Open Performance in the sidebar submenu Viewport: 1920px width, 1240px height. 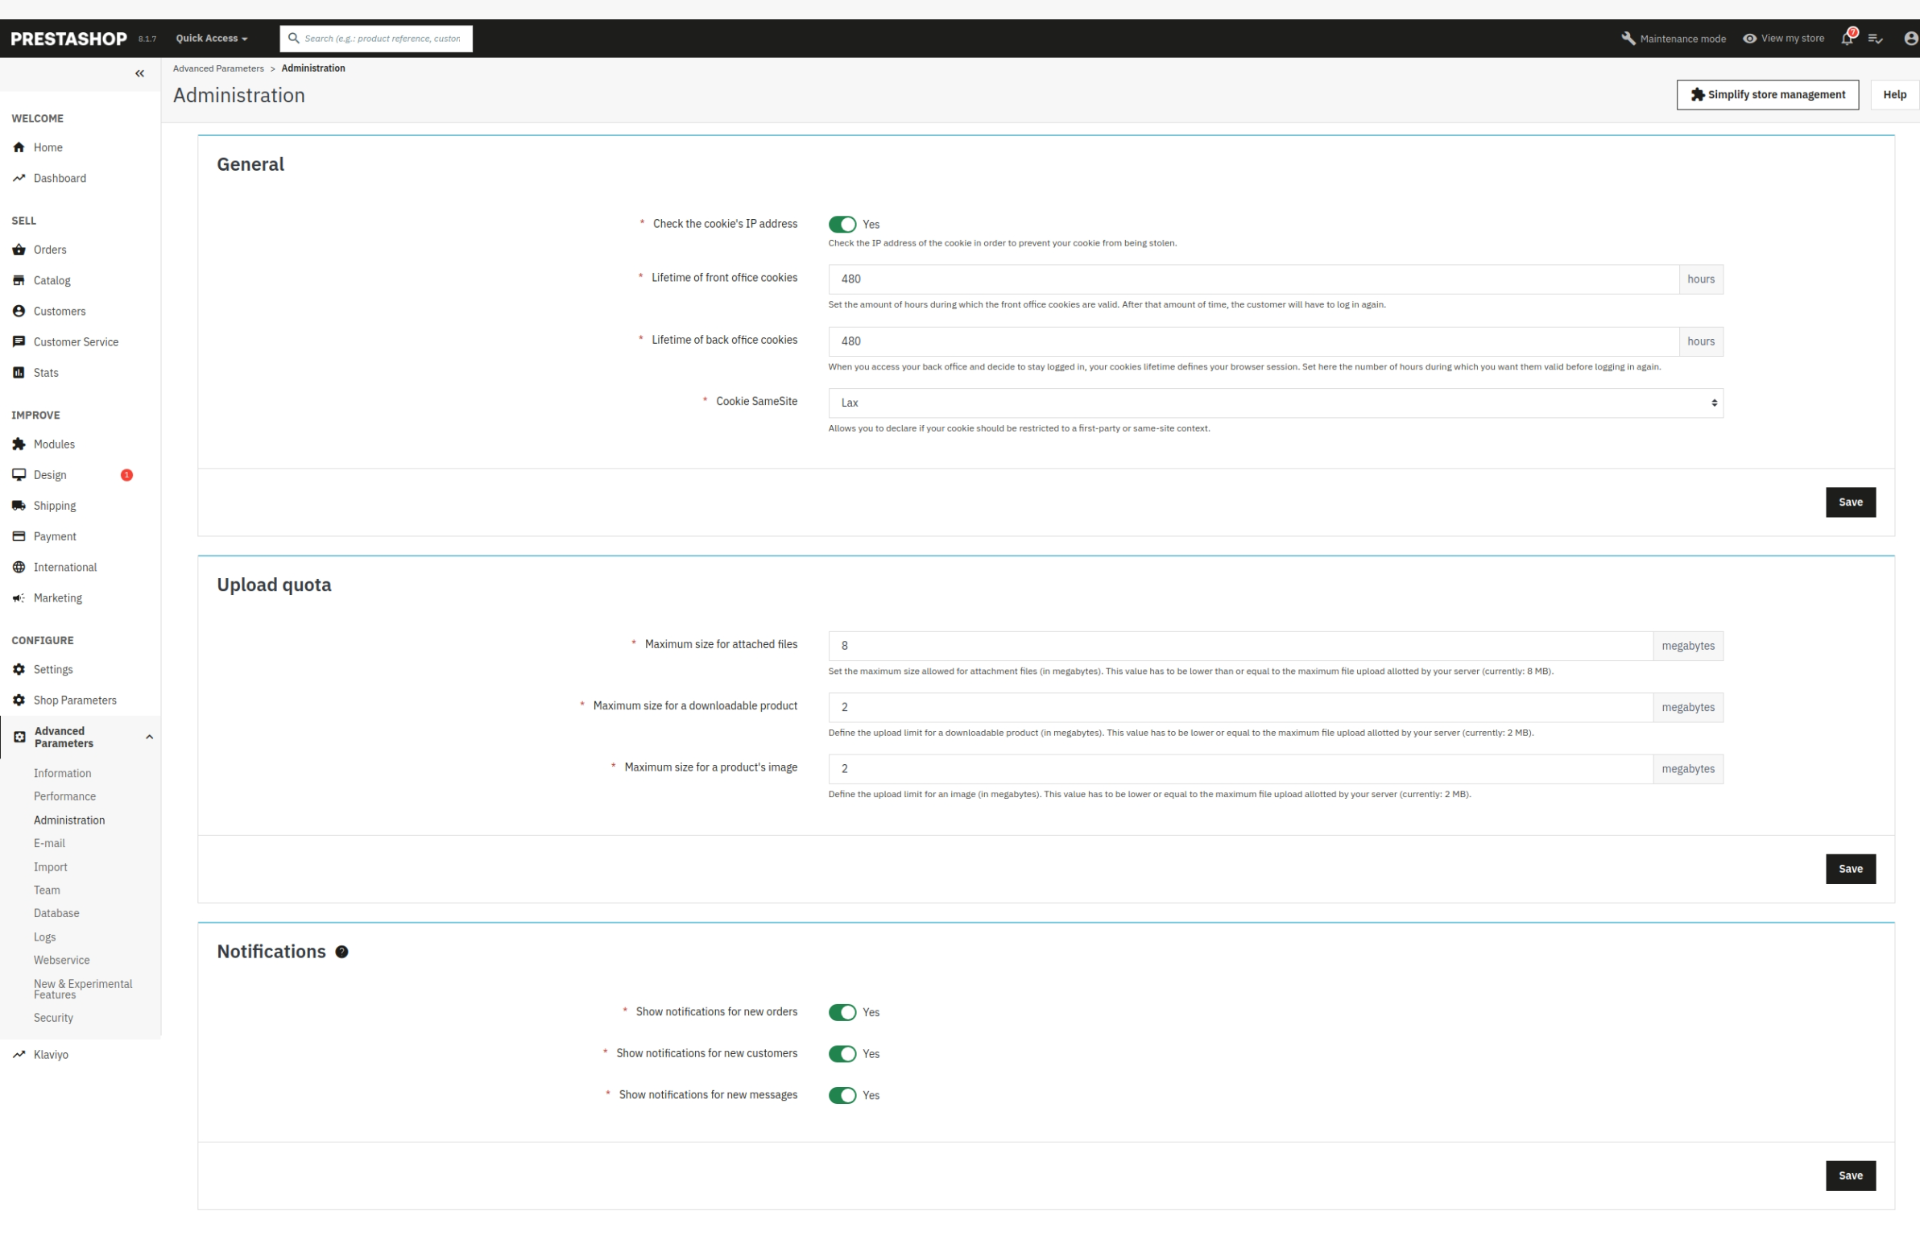pos(65,797)
